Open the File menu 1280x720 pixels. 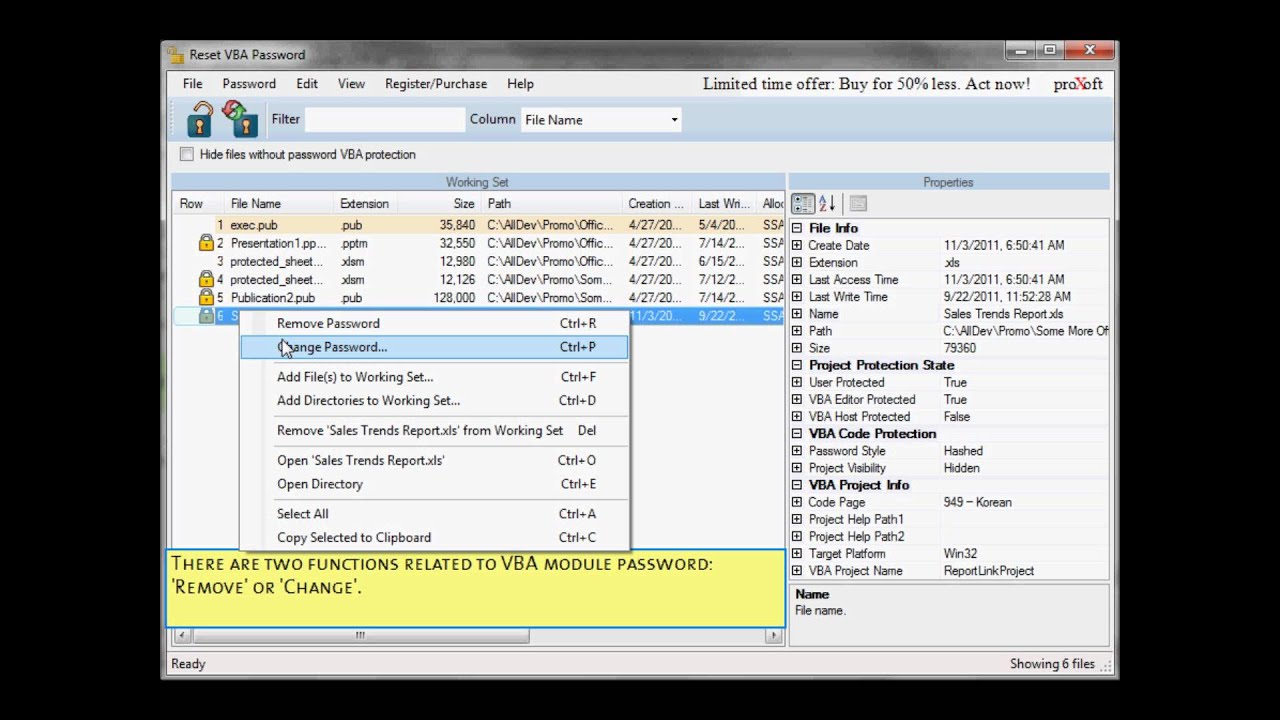tap(192, 84)
